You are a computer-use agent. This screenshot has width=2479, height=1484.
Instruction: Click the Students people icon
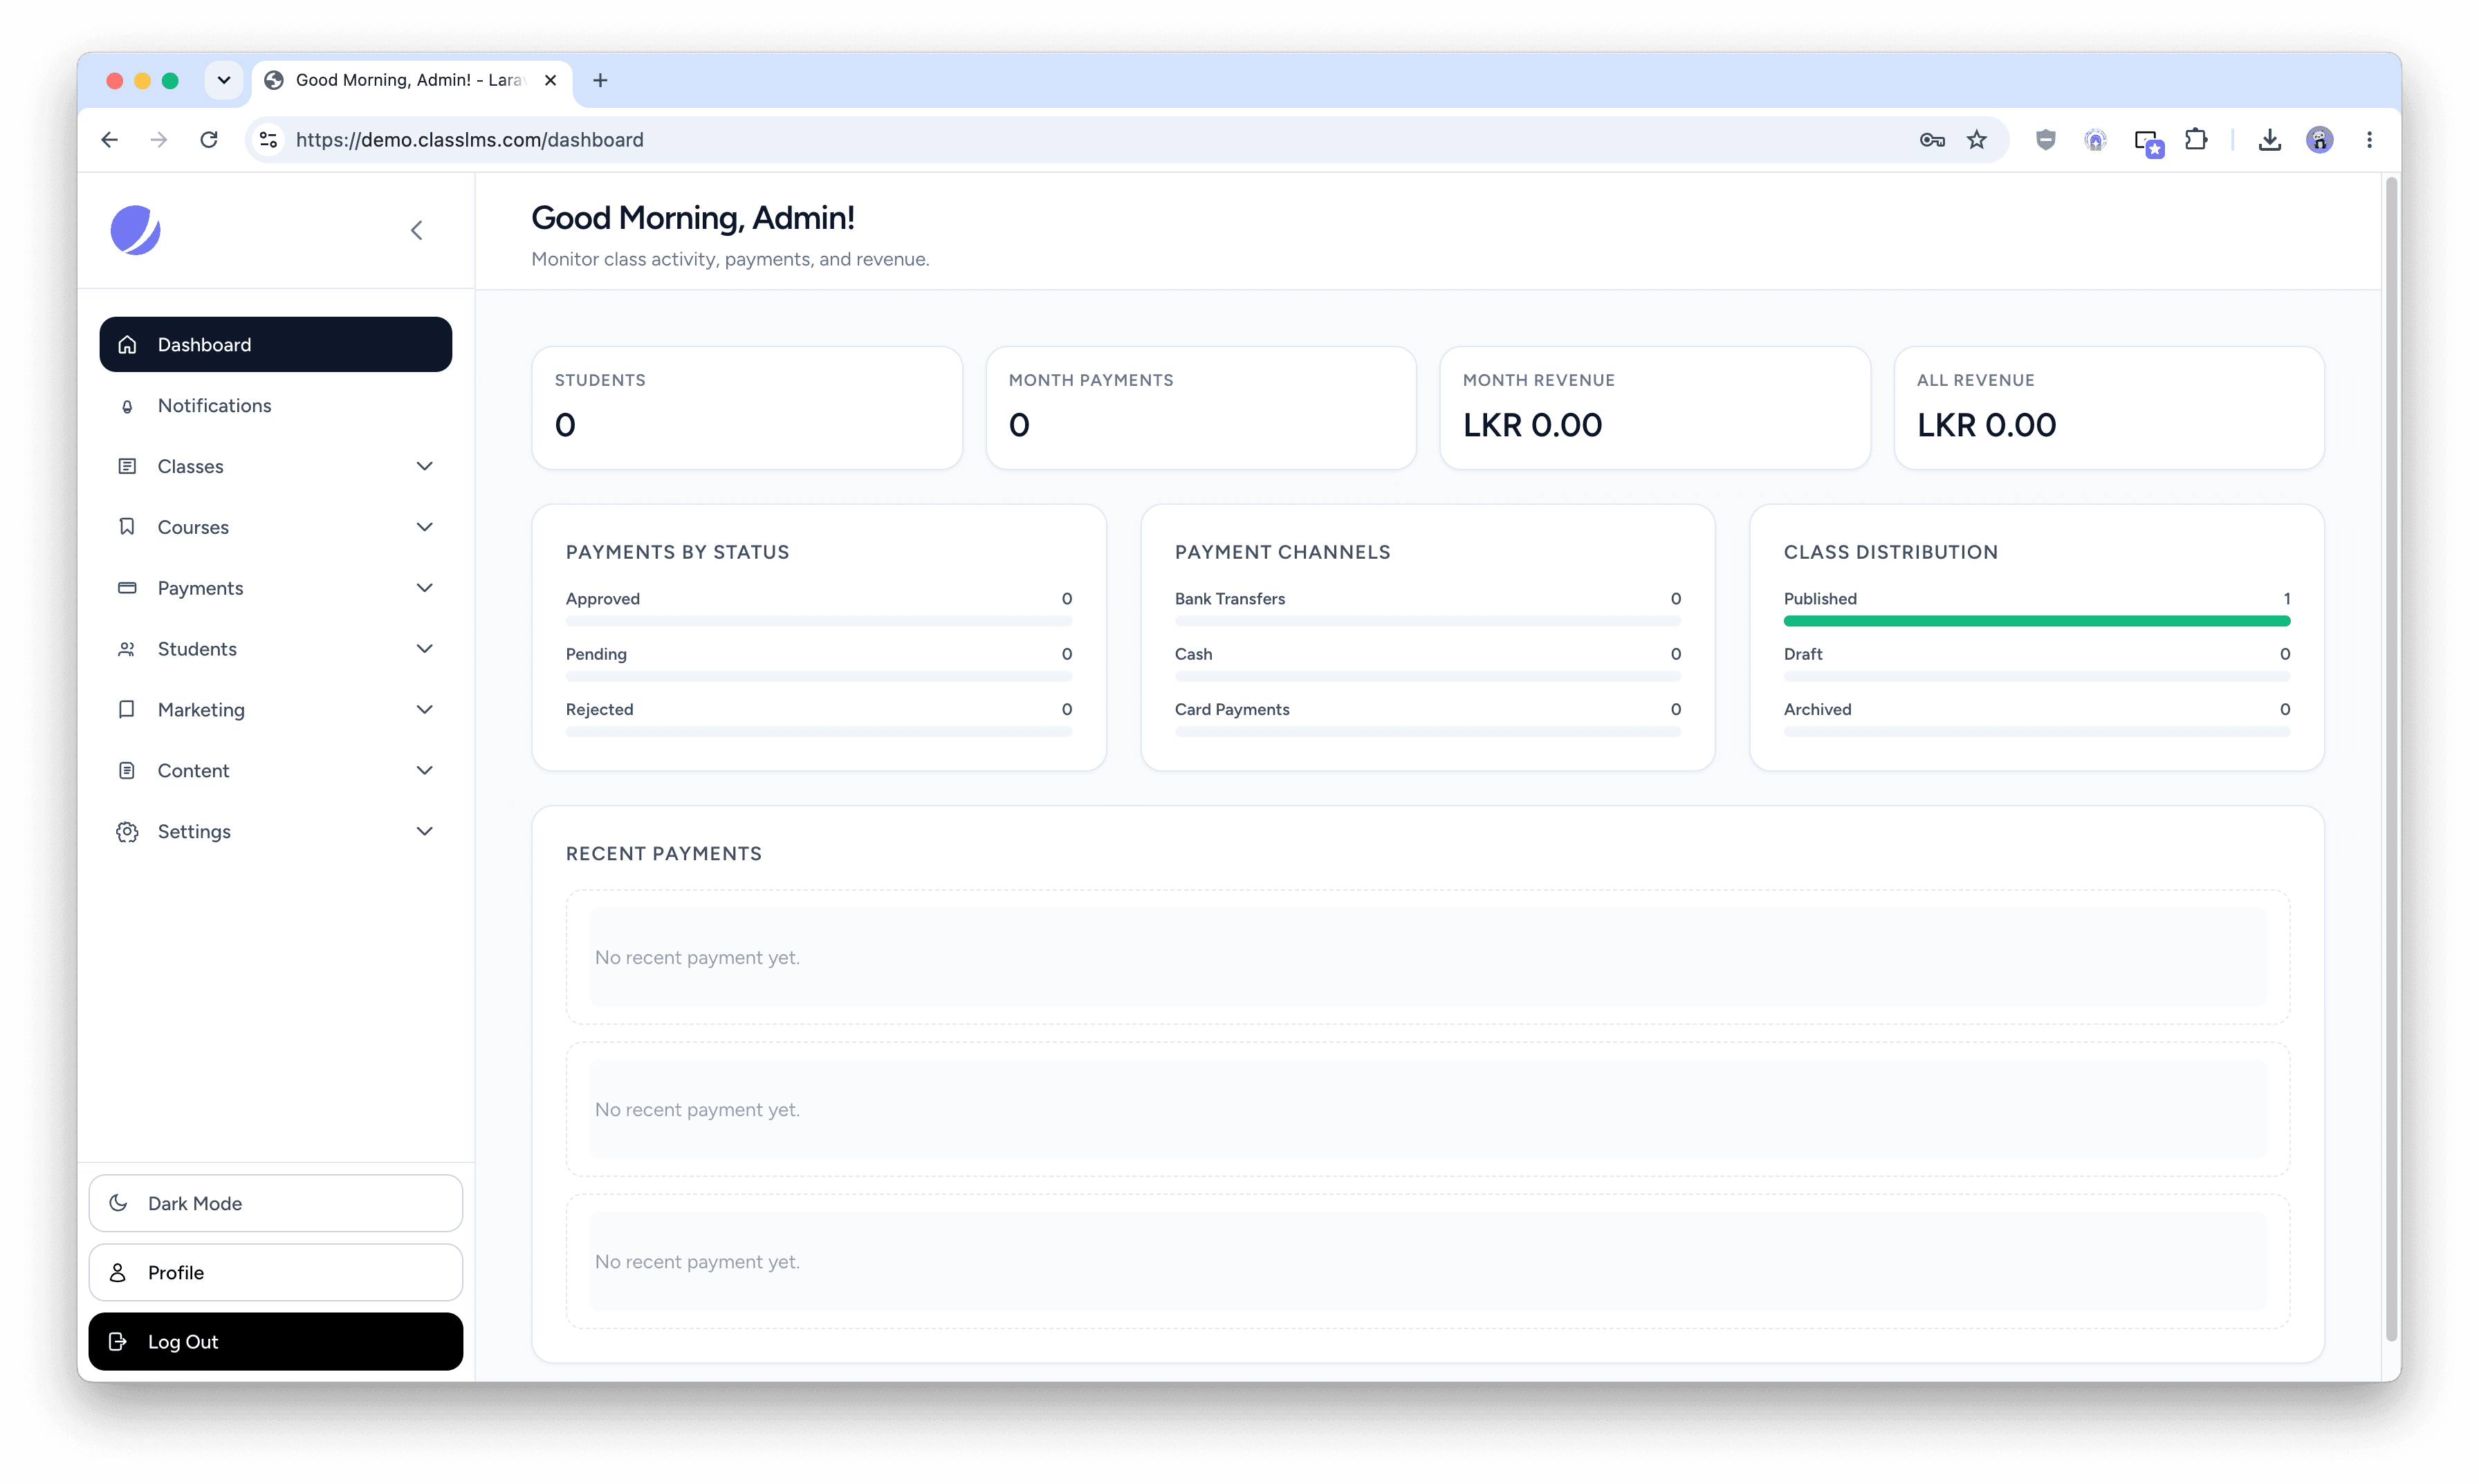127,649
